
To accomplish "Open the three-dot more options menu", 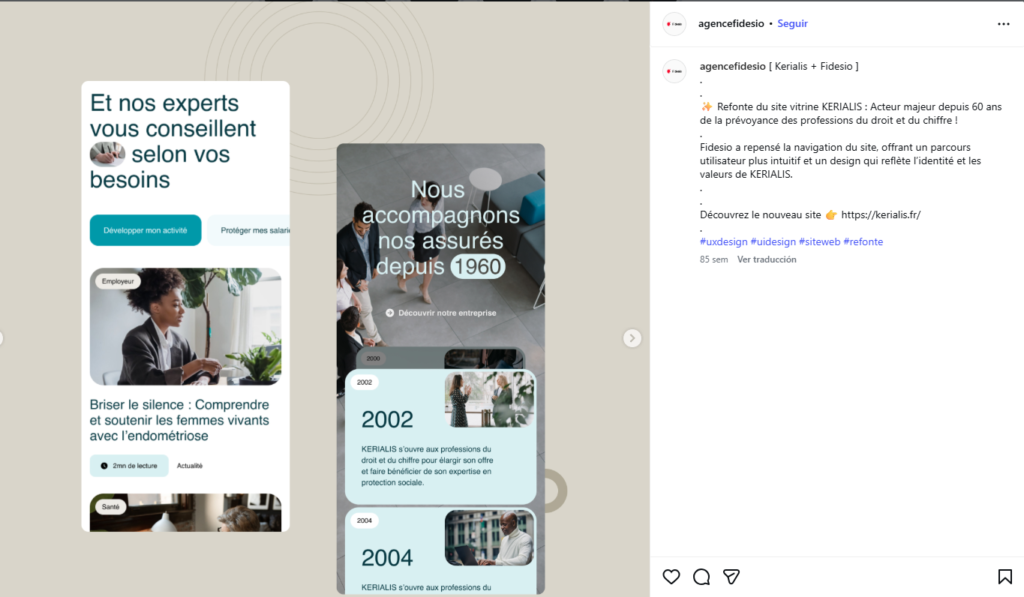I will tap(1003, 24).
